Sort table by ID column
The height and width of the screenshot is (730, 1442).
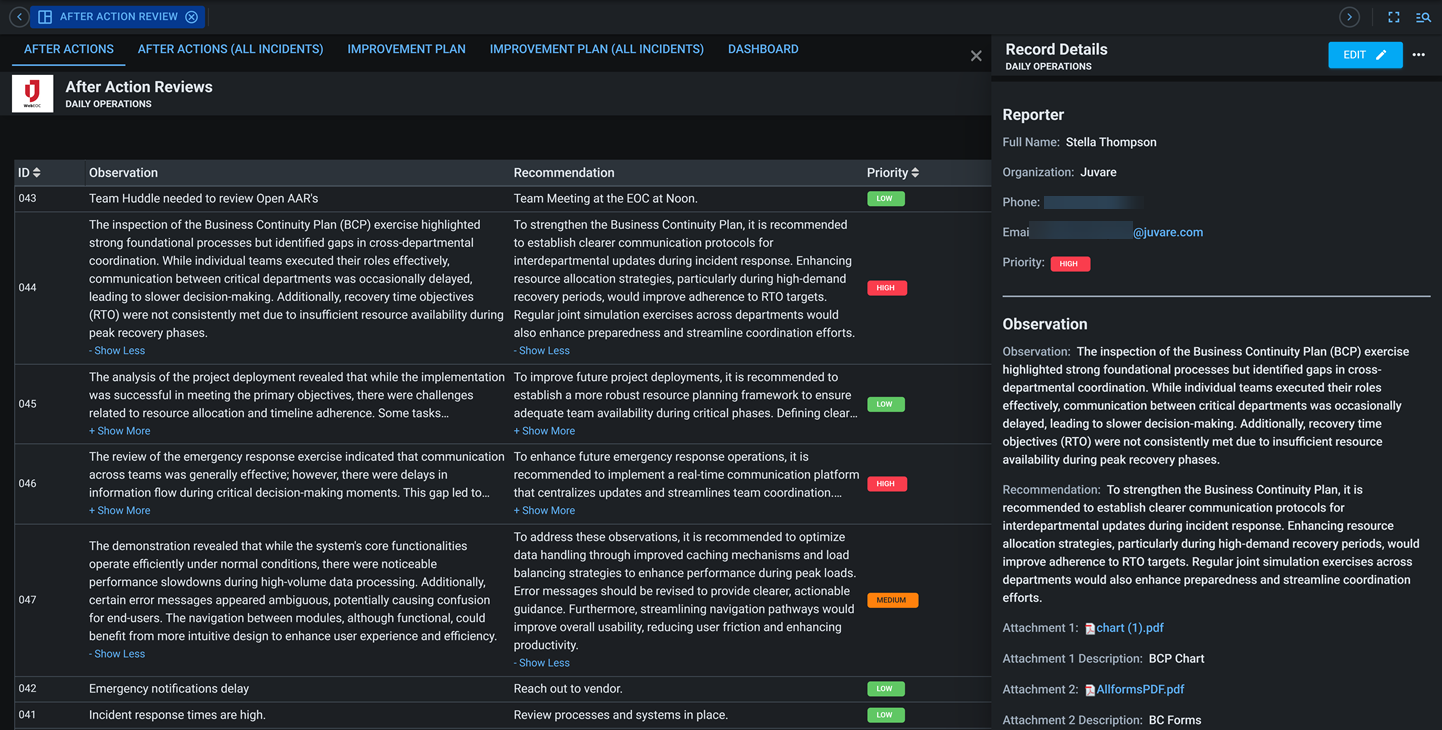click(37, 173)
